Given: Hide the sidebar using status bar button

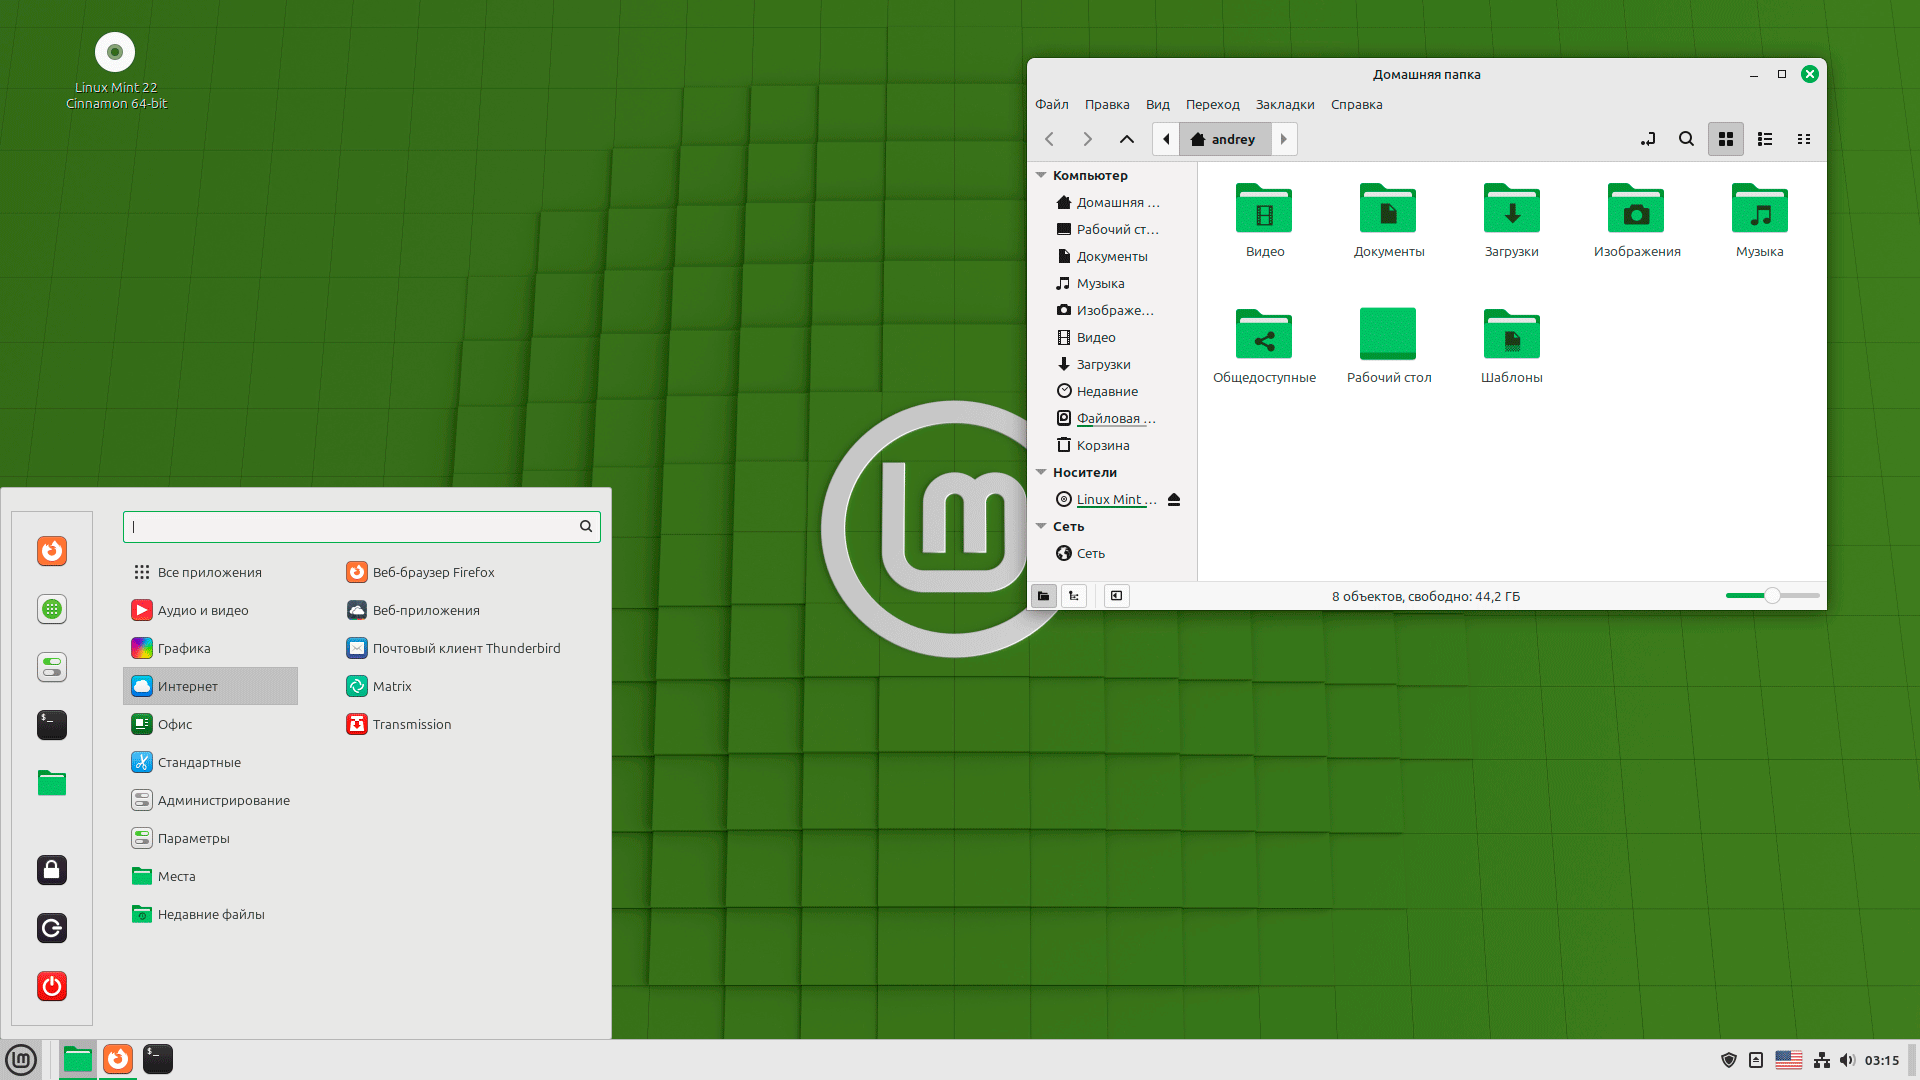Looking at the screenshot, I should coord(1116,596).
